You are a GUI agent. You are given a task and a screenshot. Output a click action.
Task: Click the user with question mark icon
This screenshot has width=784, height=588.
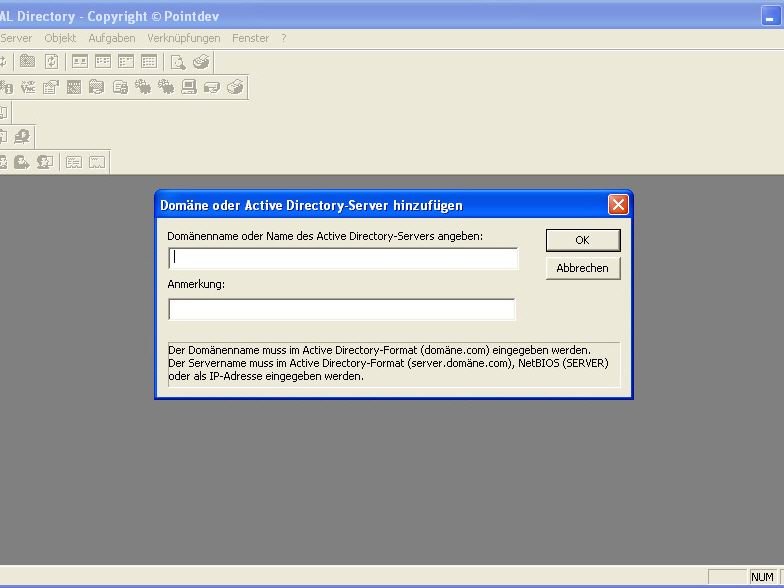click(x=45, y=162)
